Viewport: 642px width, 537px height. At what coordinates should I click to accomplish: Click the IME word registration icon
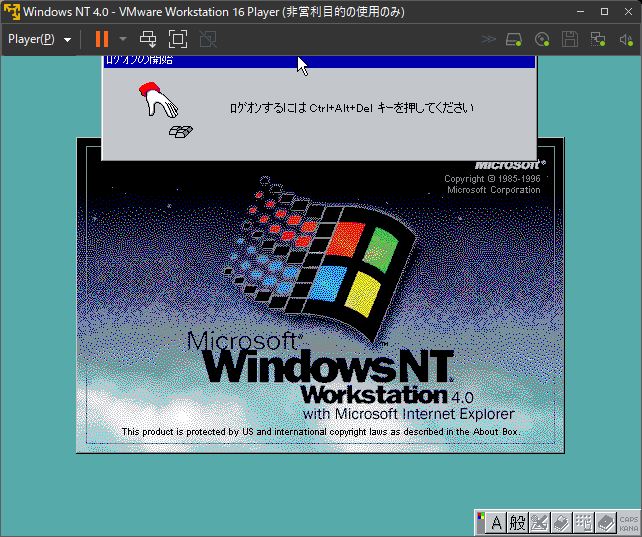pyautogui.click(x=562, y=523)
